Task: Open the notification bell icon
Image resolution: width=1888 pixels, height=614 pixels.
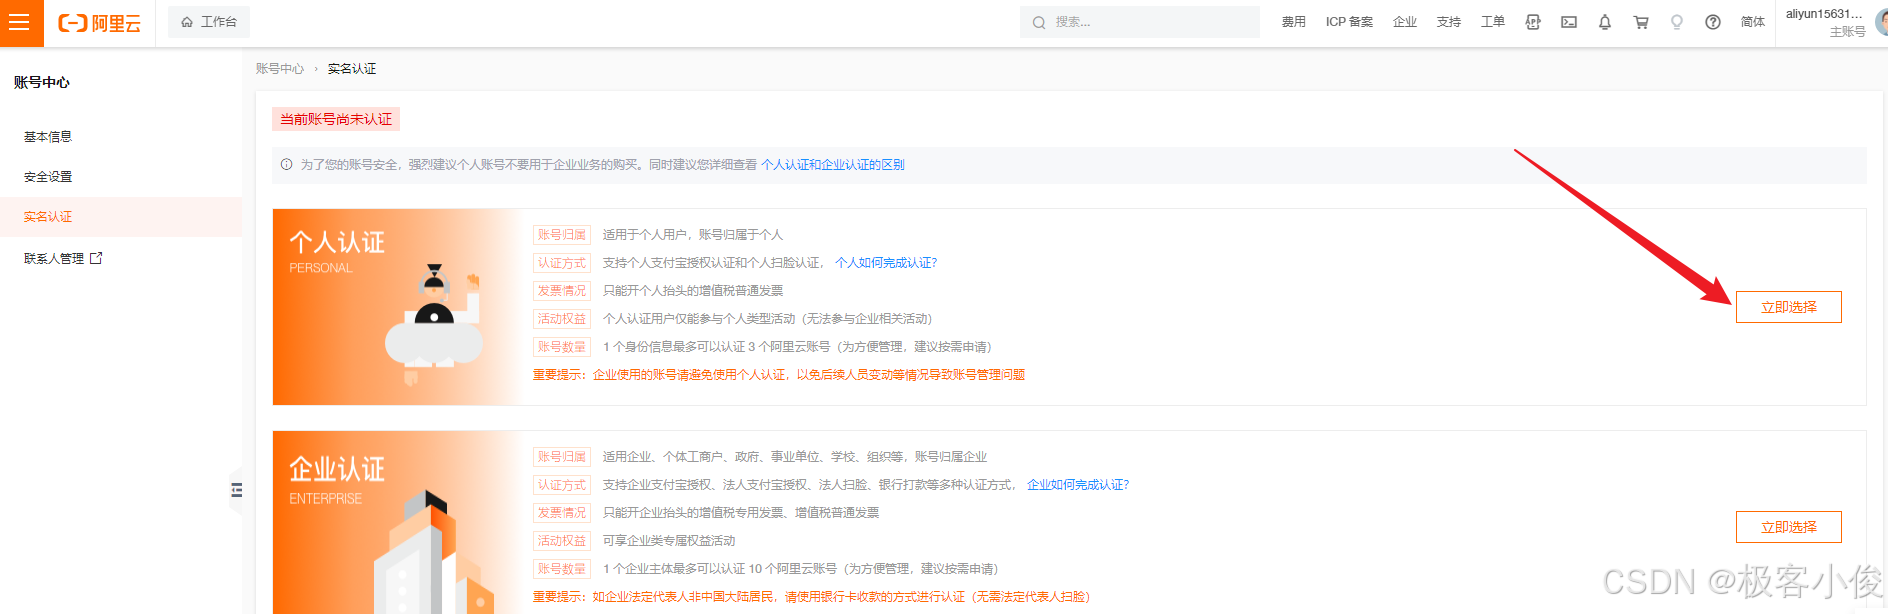Action: click(1605, 22)
